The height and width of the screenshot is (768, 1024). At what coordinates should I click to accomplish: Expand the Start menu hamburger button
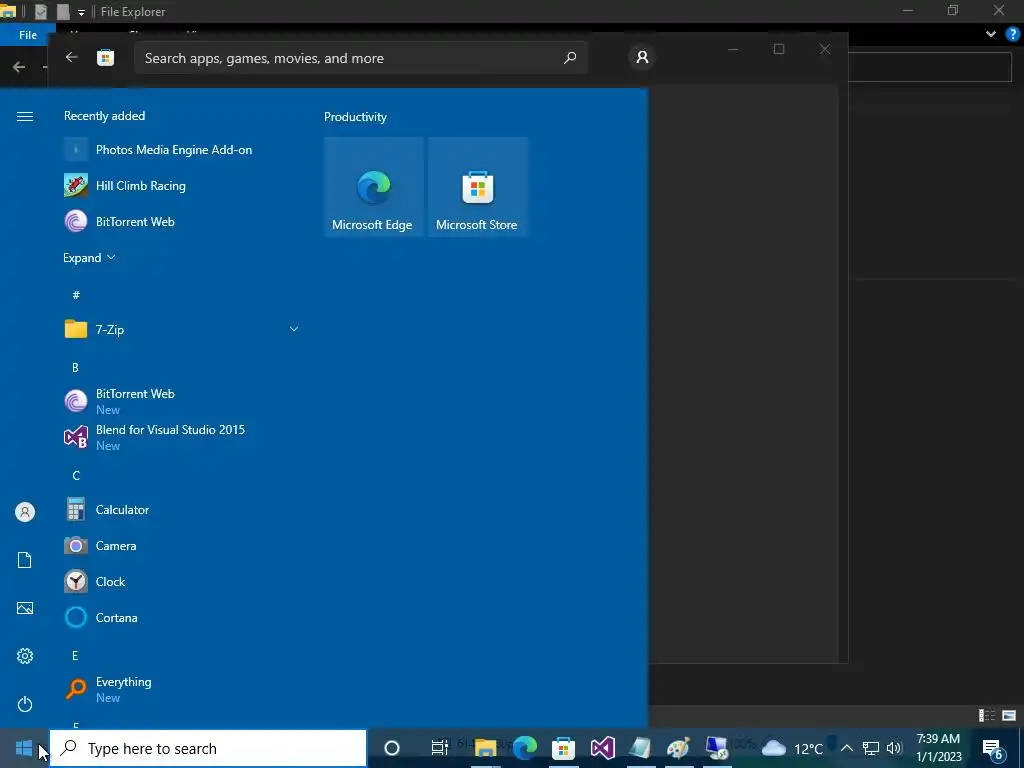[x=25, y=116]
